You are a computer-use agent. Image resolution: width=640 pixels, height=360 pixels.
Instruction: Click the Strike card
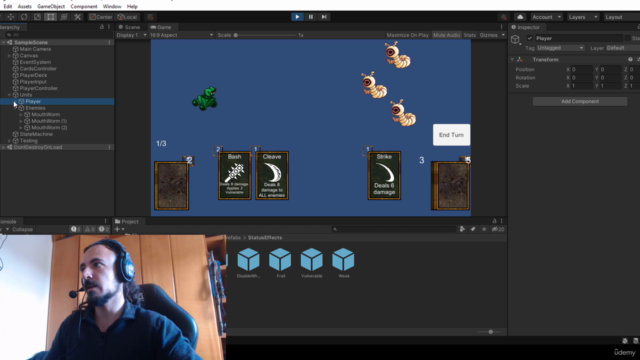point(384,176)
